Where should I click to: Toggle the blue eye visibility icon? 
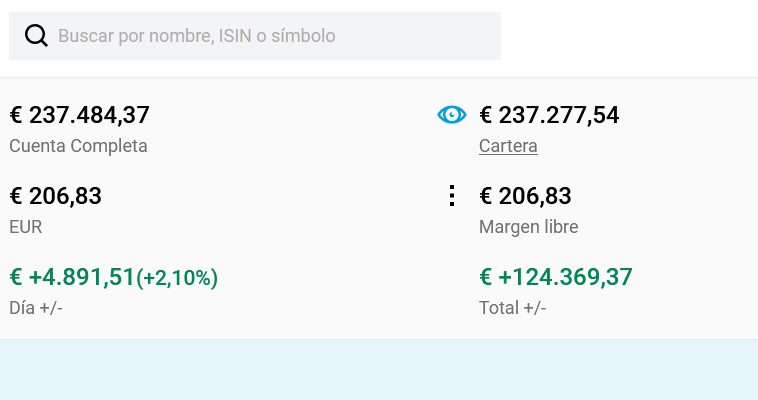pos(452,115)
